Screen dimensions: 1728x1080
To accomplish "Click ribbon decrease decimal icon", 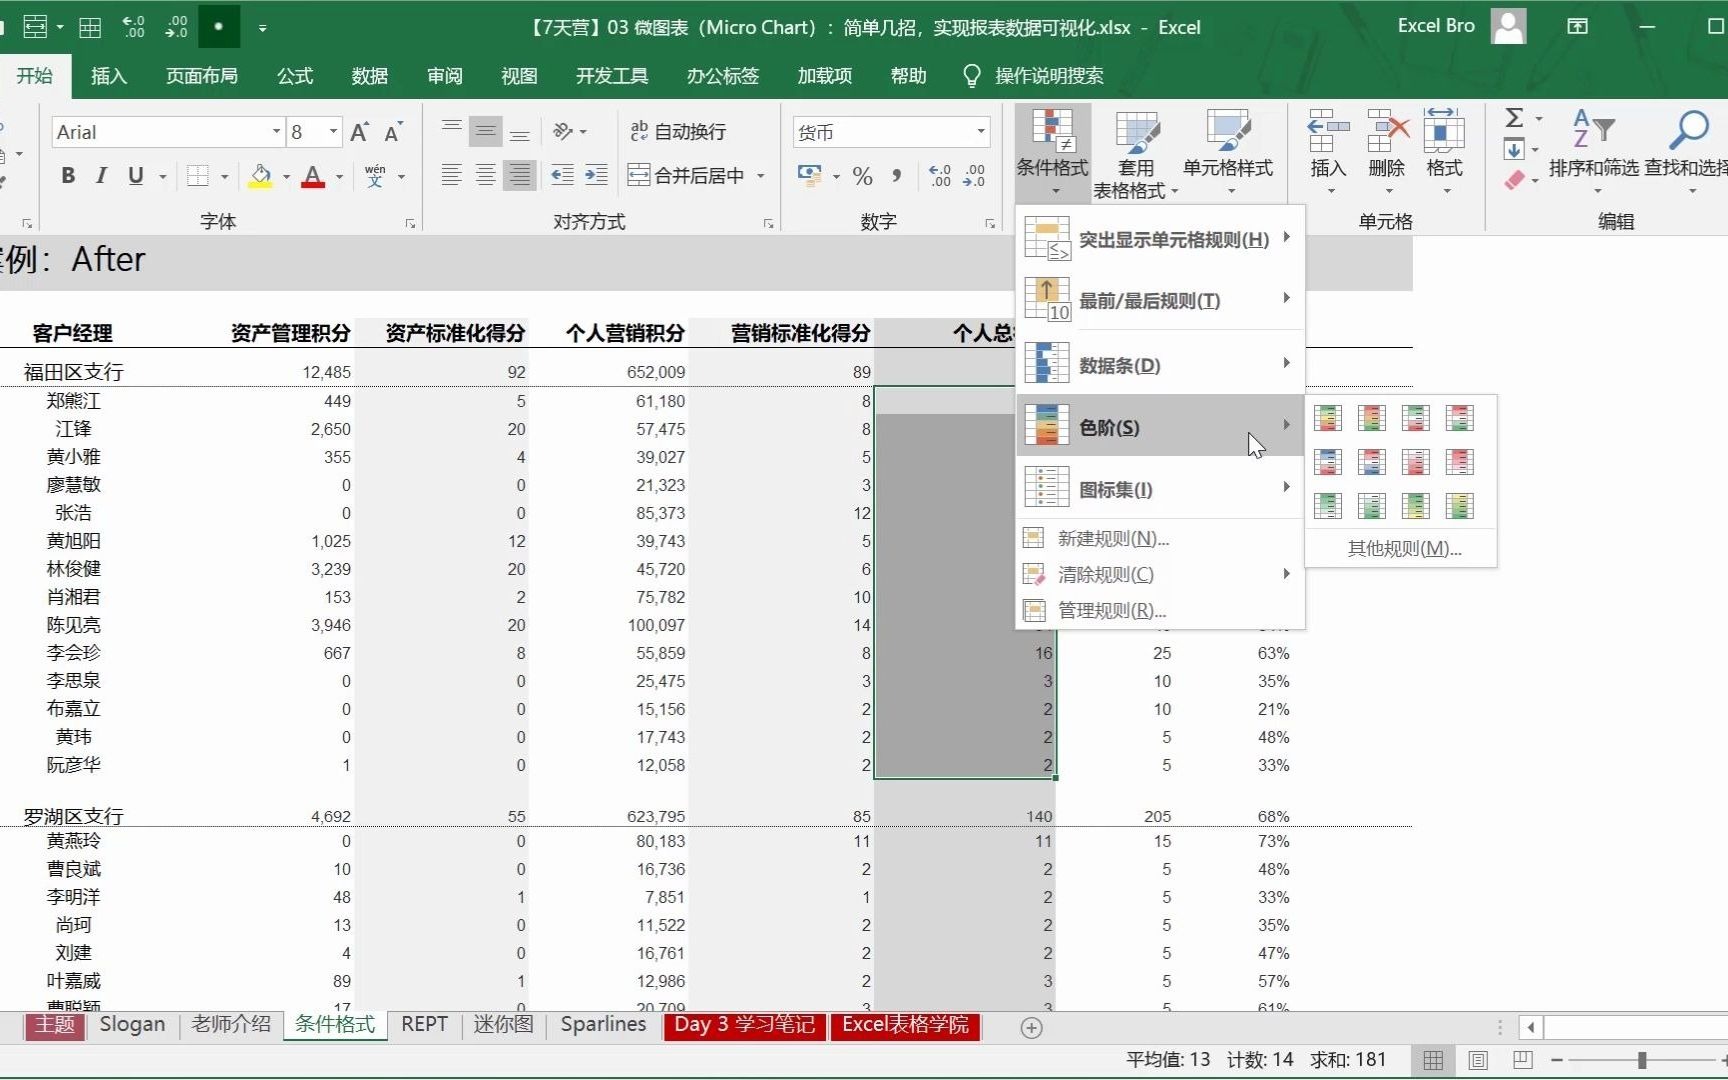I will coord(974,176).
